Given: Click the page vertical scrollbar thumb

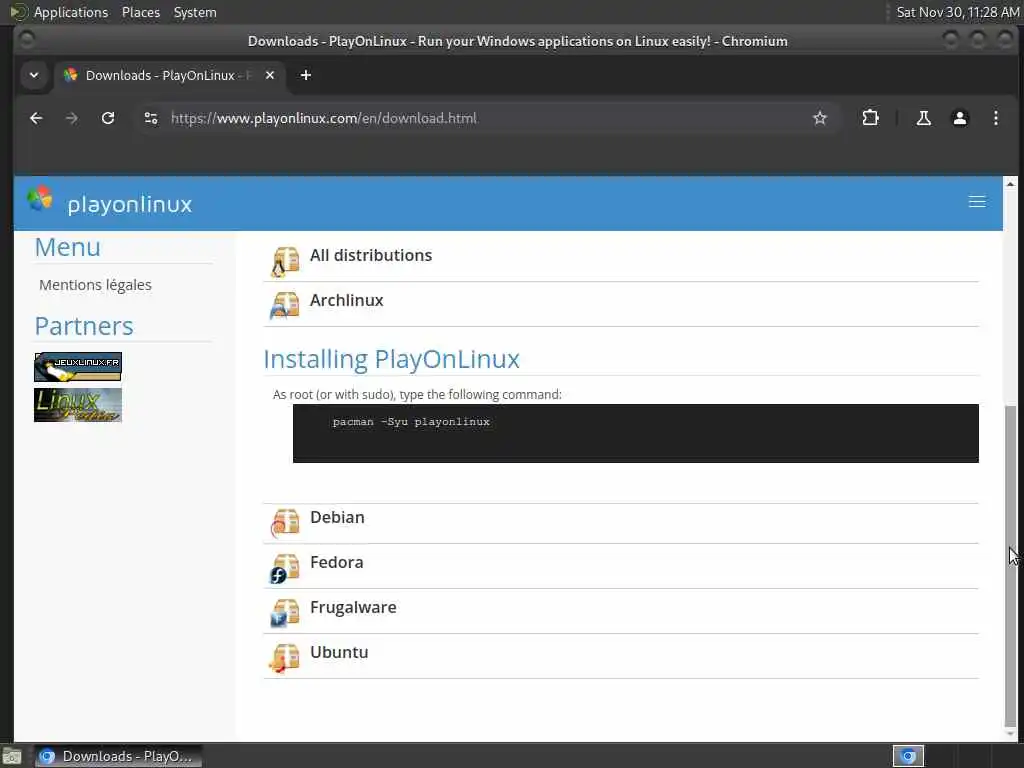Looking at the screenshot, I should click(1010, 565).
